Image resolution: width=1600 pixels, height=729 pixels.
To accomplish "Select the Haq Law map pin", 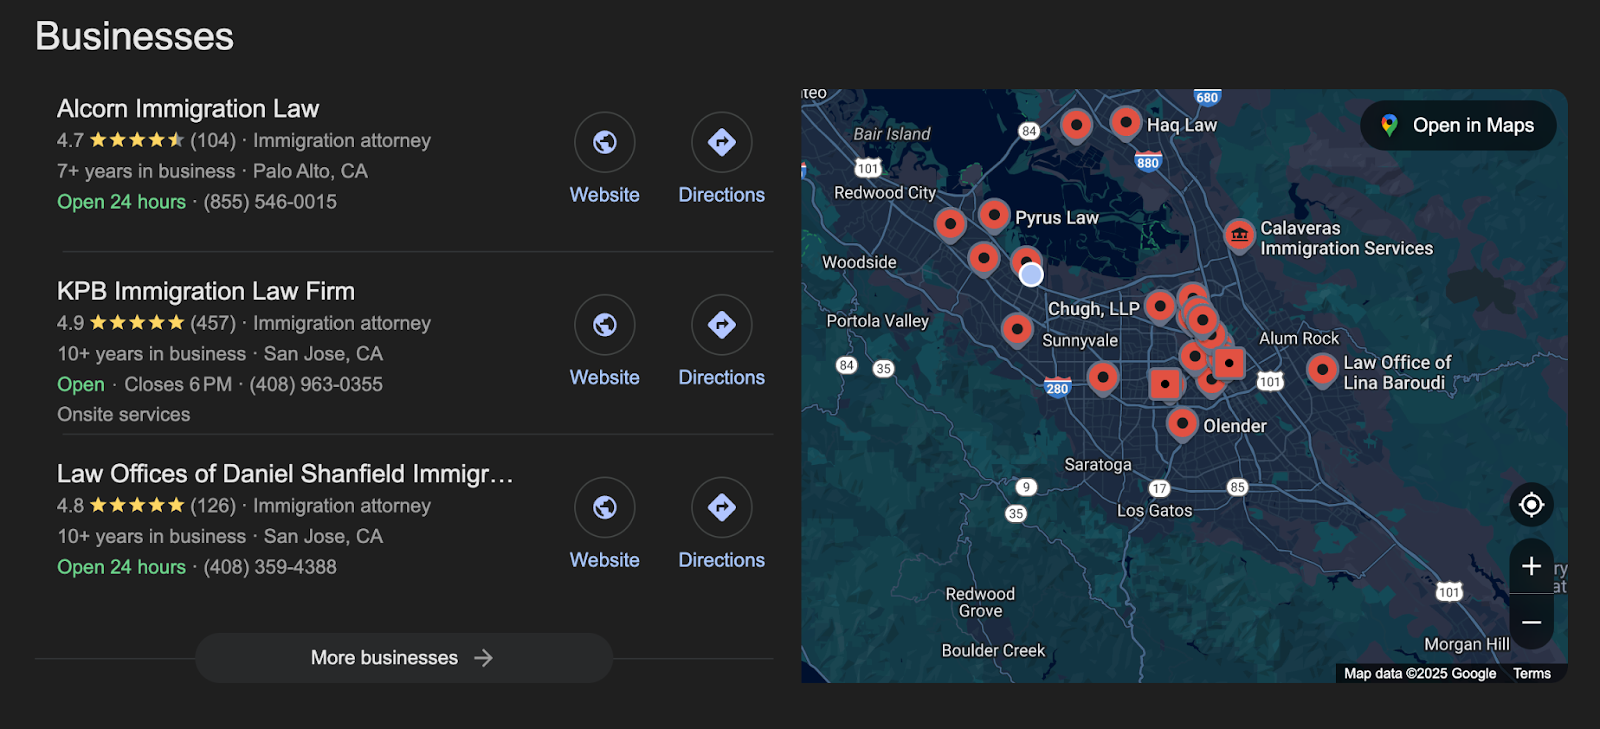I will pos(1126,123).
